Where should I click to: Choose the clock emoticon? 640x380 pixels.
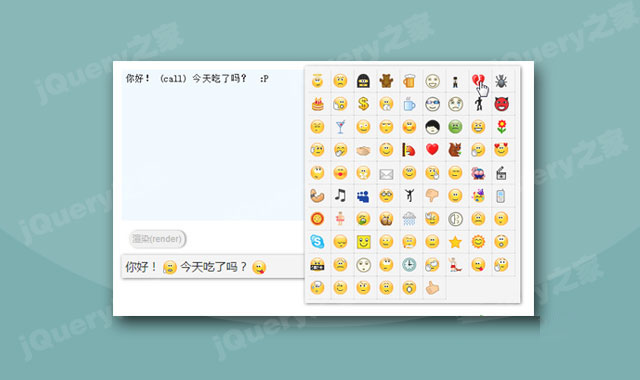click(x=409, y=265)
